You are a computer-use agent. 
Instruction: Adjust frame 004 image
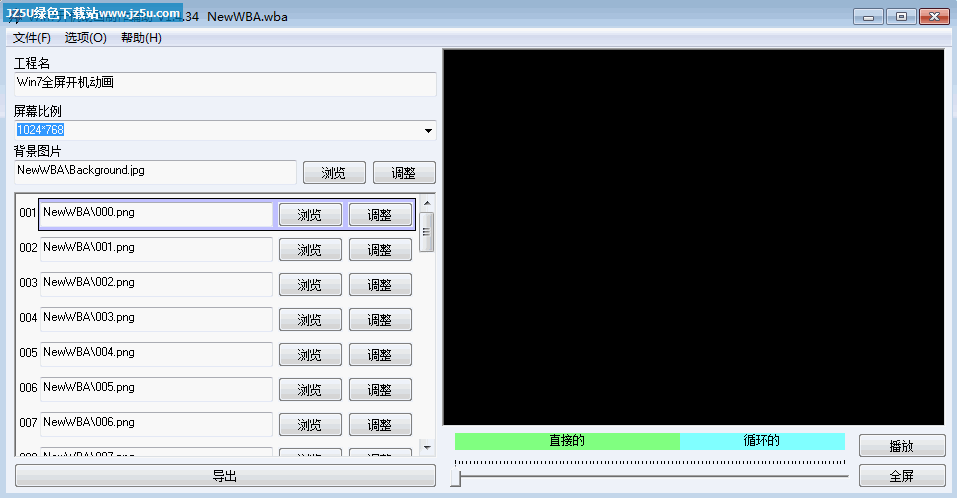(380, 320)
